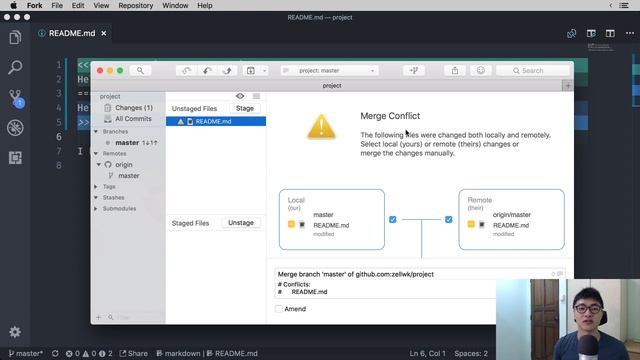Expand the Tags section
This screenshot has height=360, width=640.
[96, 187]
